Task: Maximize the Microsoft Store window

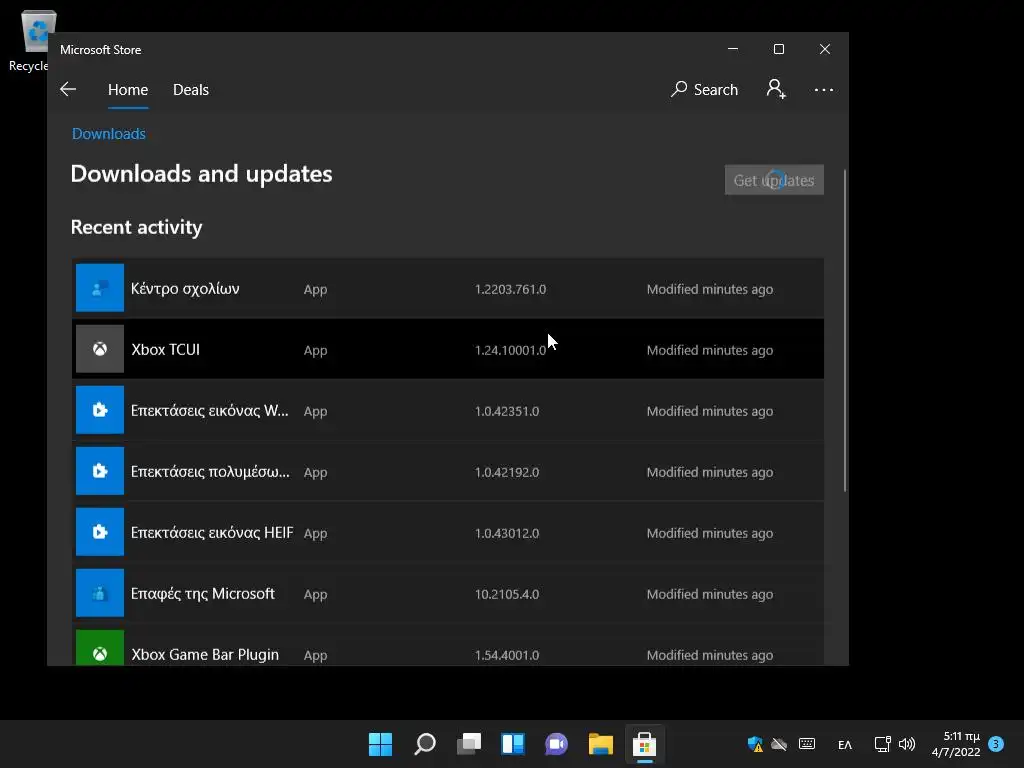Action: point(778,49)
